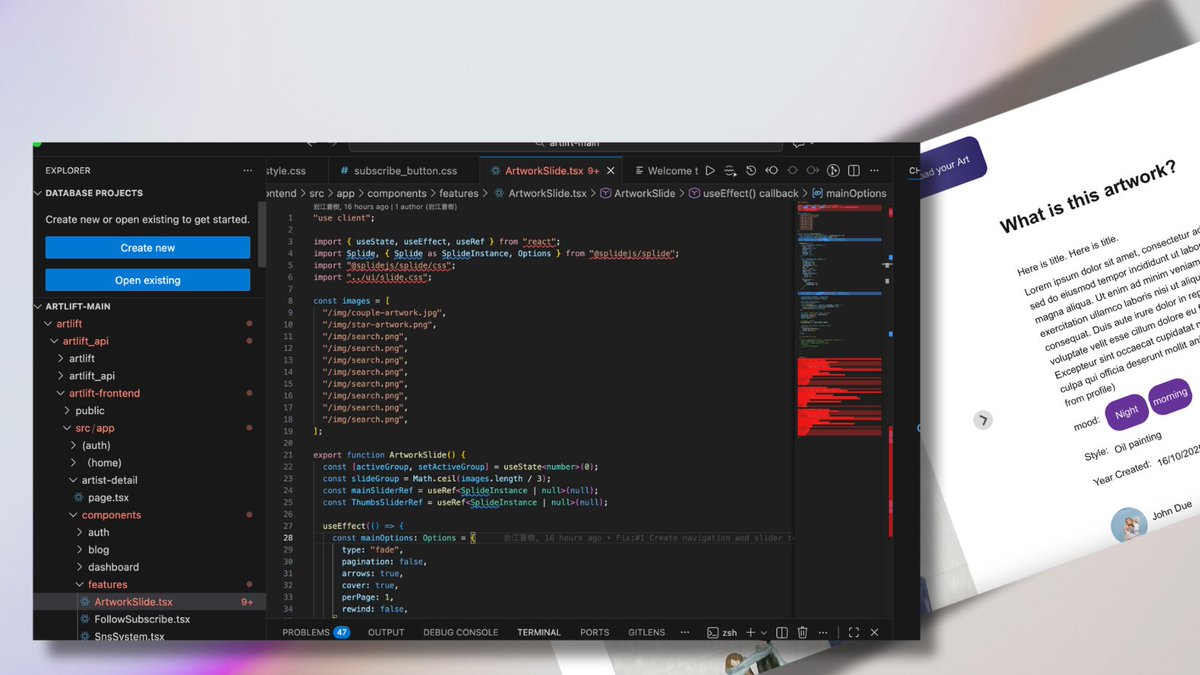Click the Run play icon in editor toolbar
This screenshot has height=675, width=1200.
coord(710,171)
